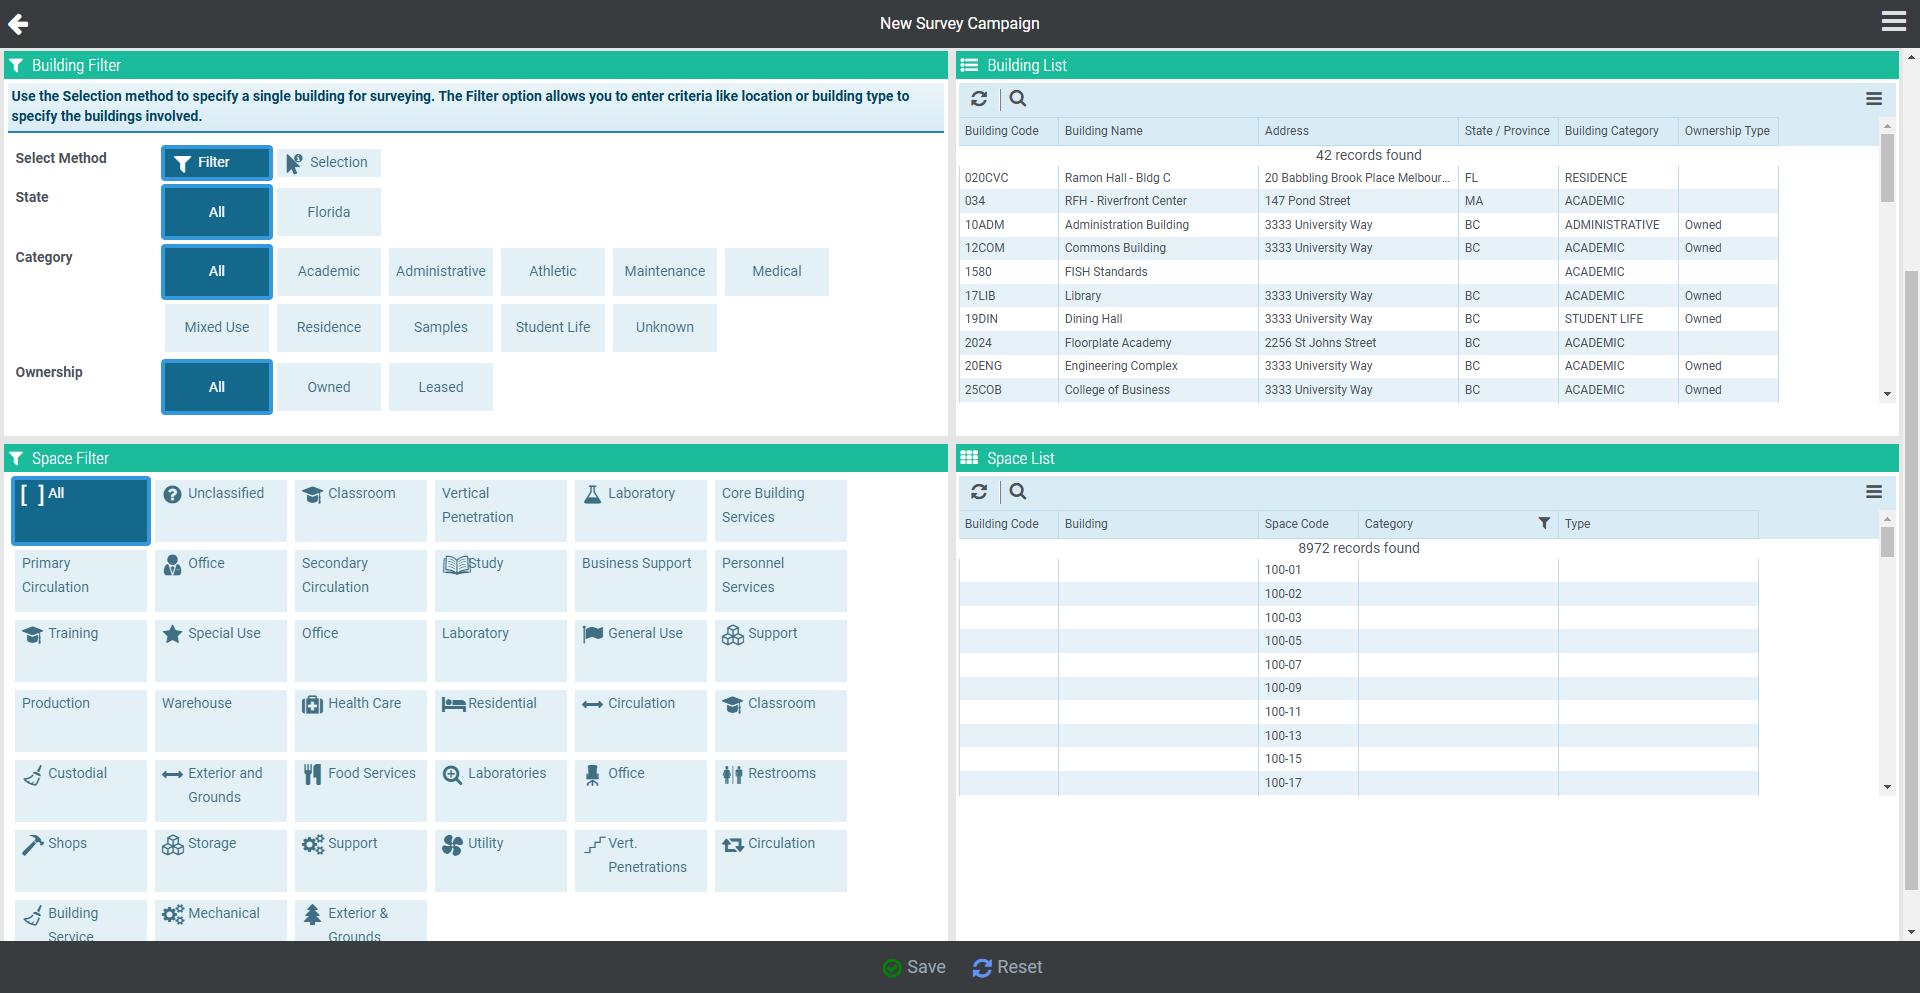Select the Utility fan tile
Screen dimensions: 1920x993
(x=501, y=860)
